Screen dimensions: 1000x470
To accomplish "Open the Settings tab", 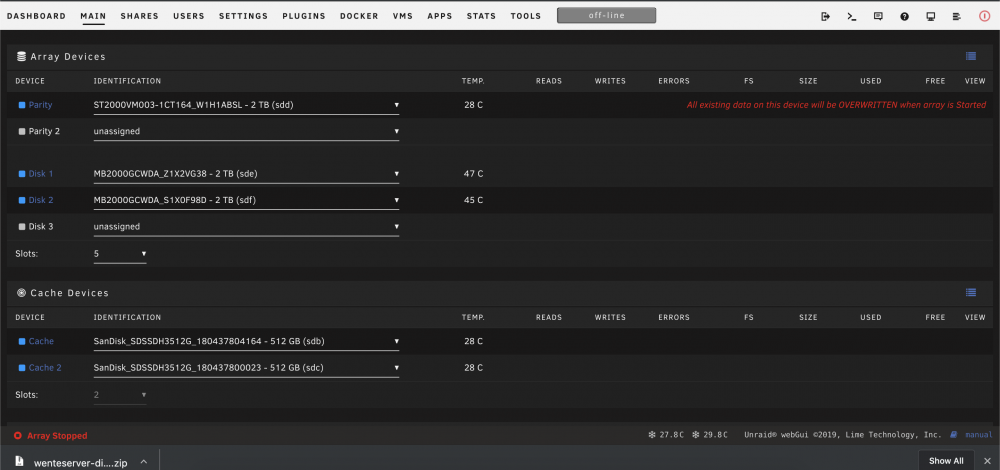I will [x=244, y=16].
